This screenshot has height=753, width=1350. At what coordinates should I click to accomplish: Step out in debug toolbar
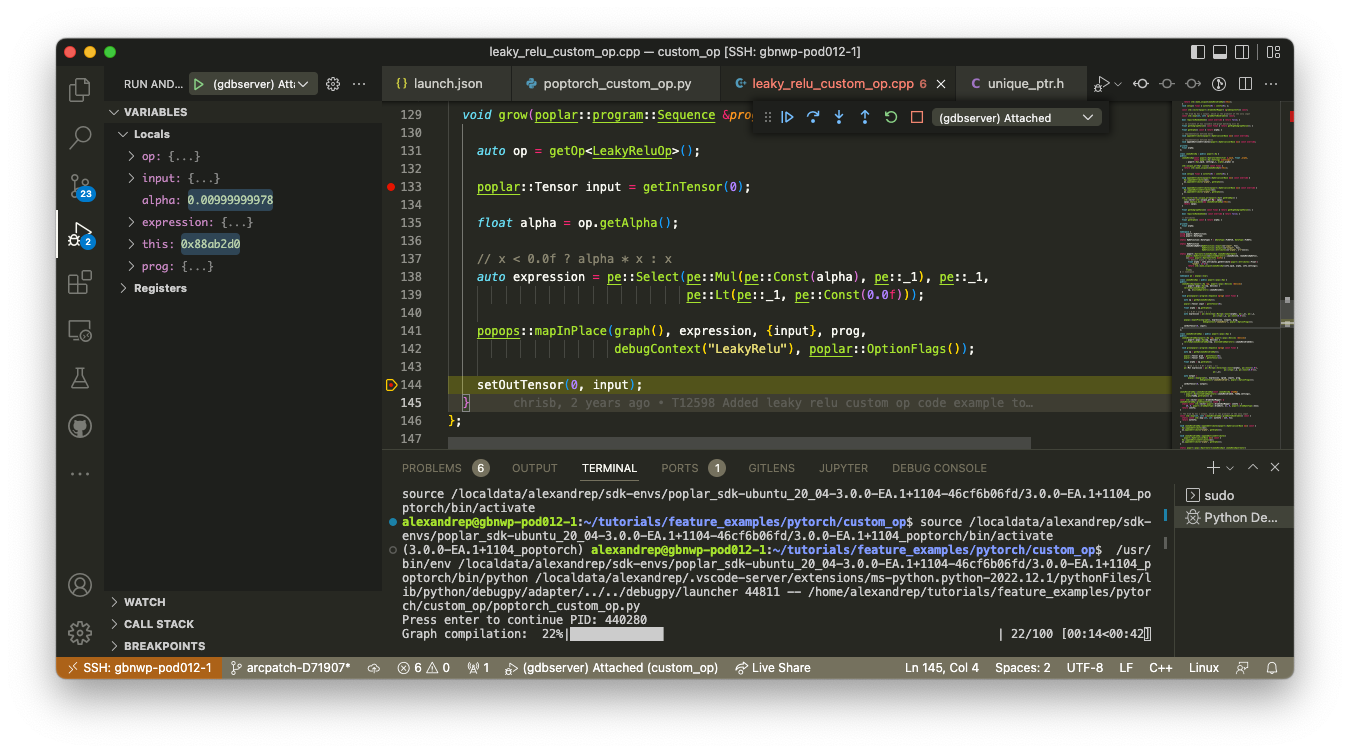(865, 117)
